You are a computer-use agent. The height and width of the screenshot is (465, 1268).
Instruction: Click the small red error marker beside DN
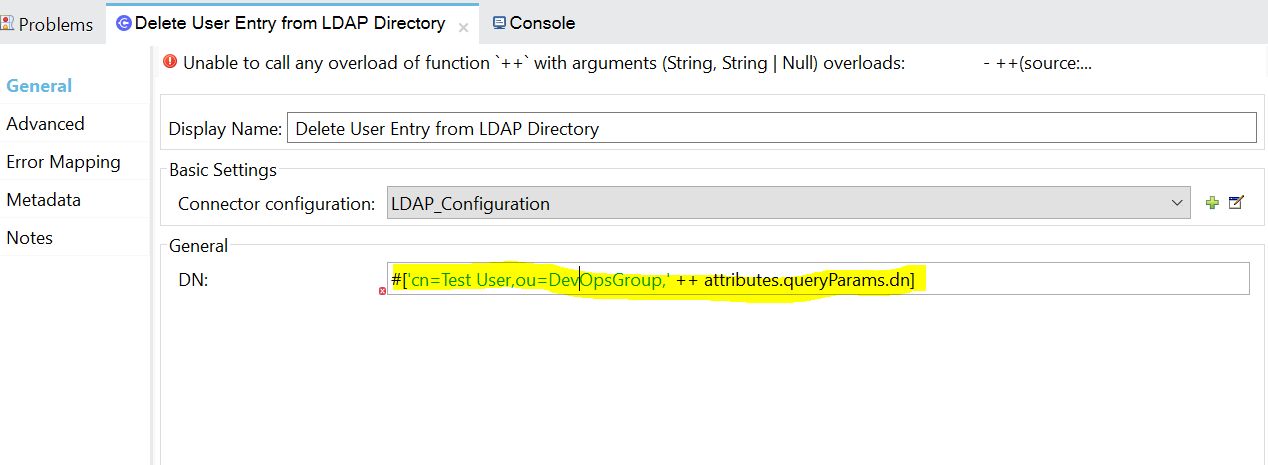click(x=383, y=291)
